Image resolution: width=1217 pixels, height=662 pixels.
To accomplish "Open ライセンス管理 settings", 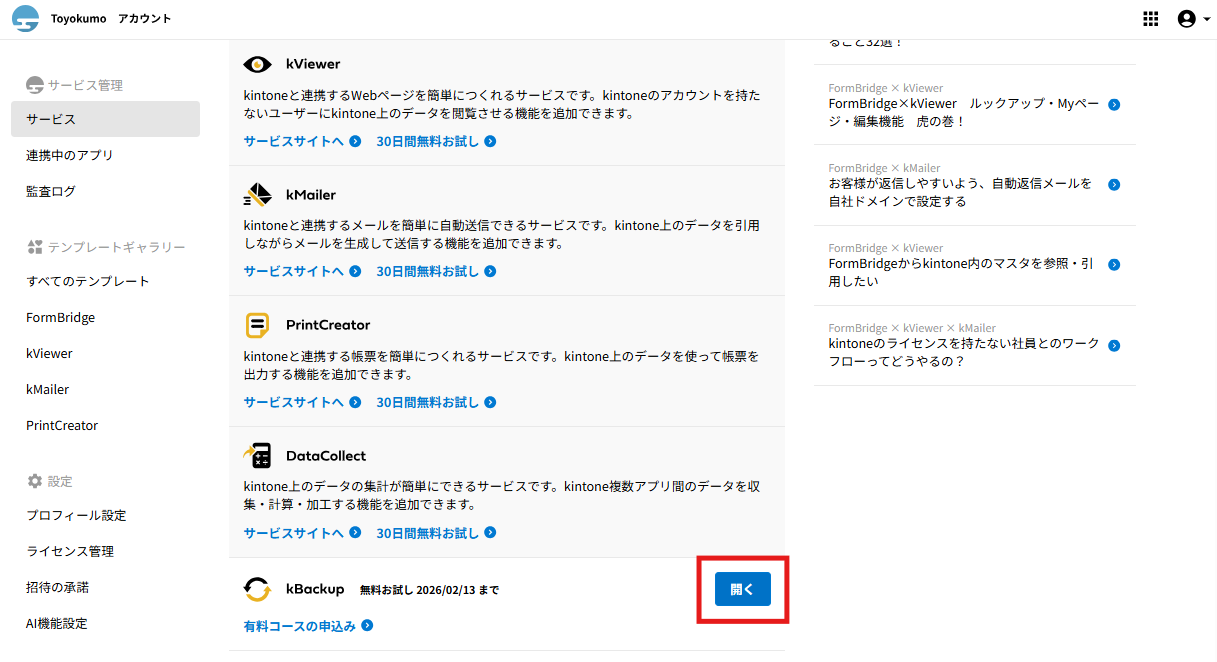I will pos(70,551).
